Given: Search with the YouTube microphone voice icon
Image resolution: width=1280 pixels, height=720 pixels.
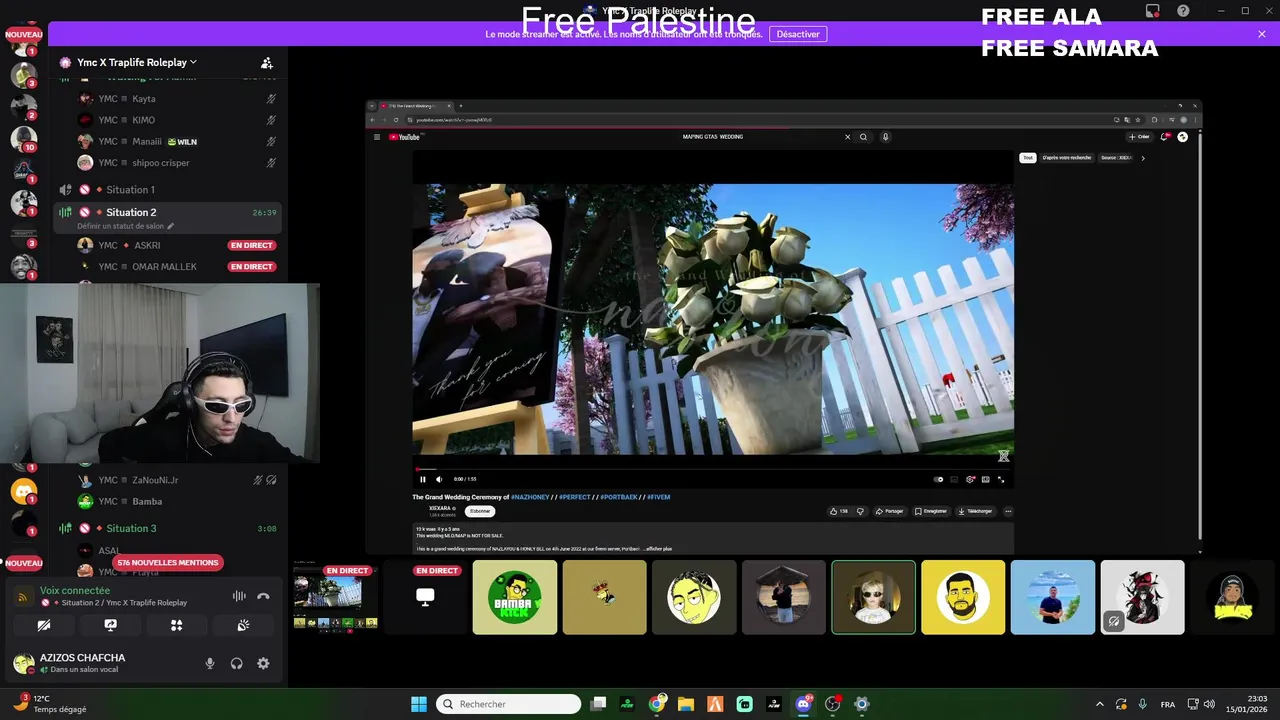Looking at the screenshot, I should (x=885, y=137).
